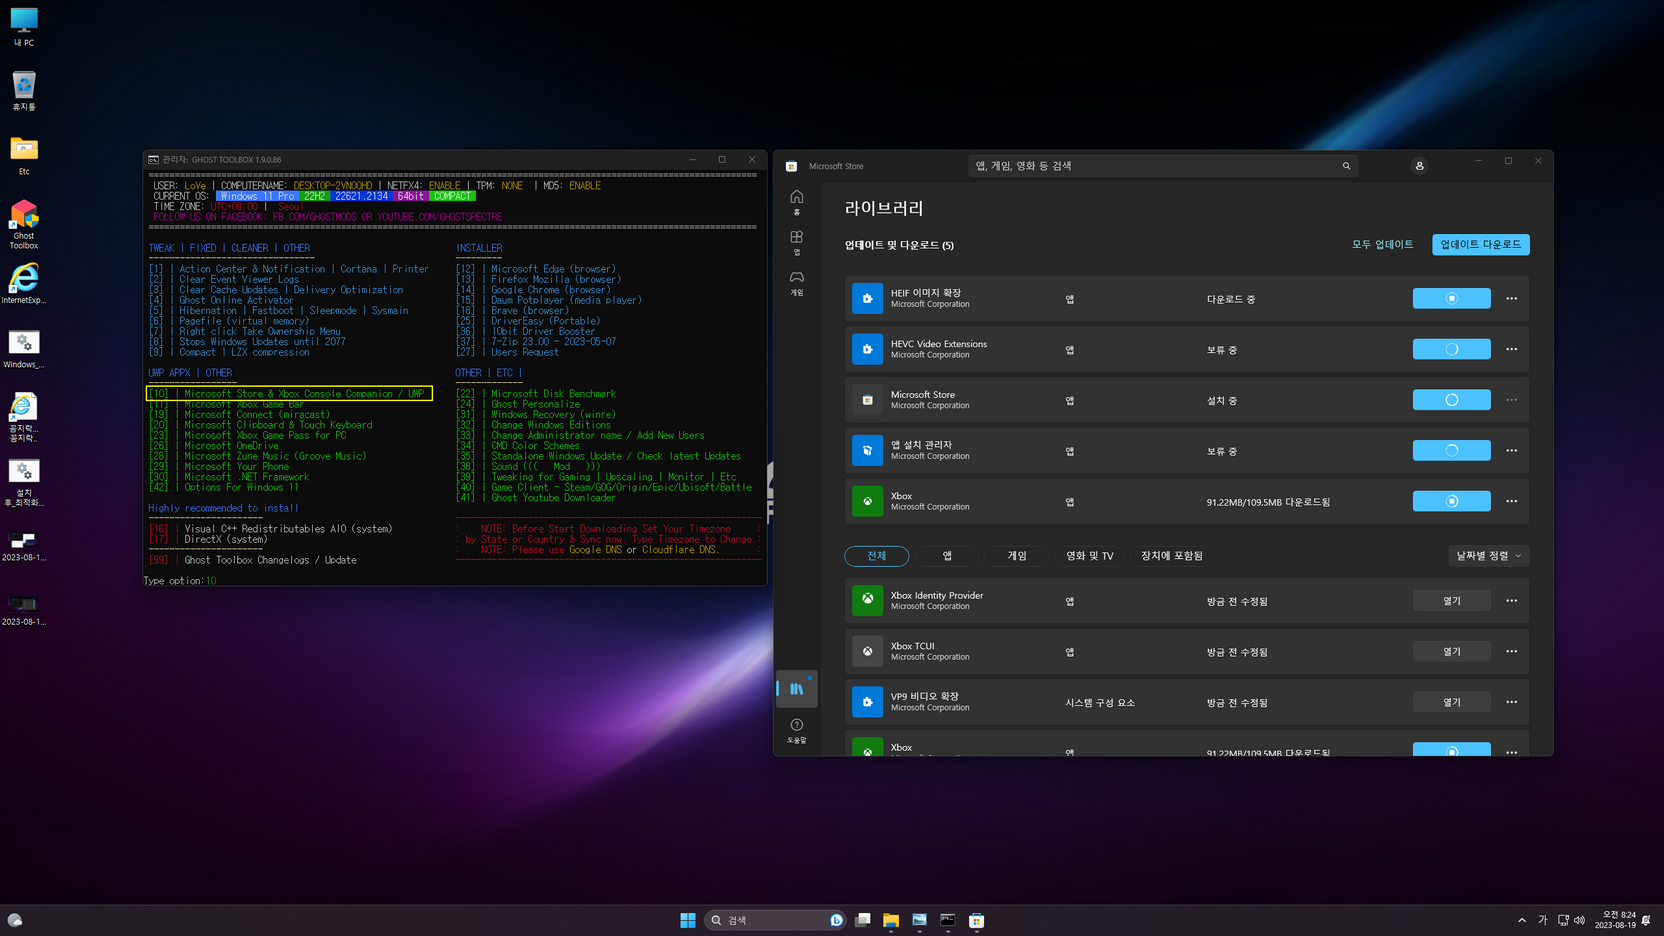Click the 라이브러리 heading in Store
Image resolution: width=1664 pixels, height=936 pixels.
(x=884, y=208)
